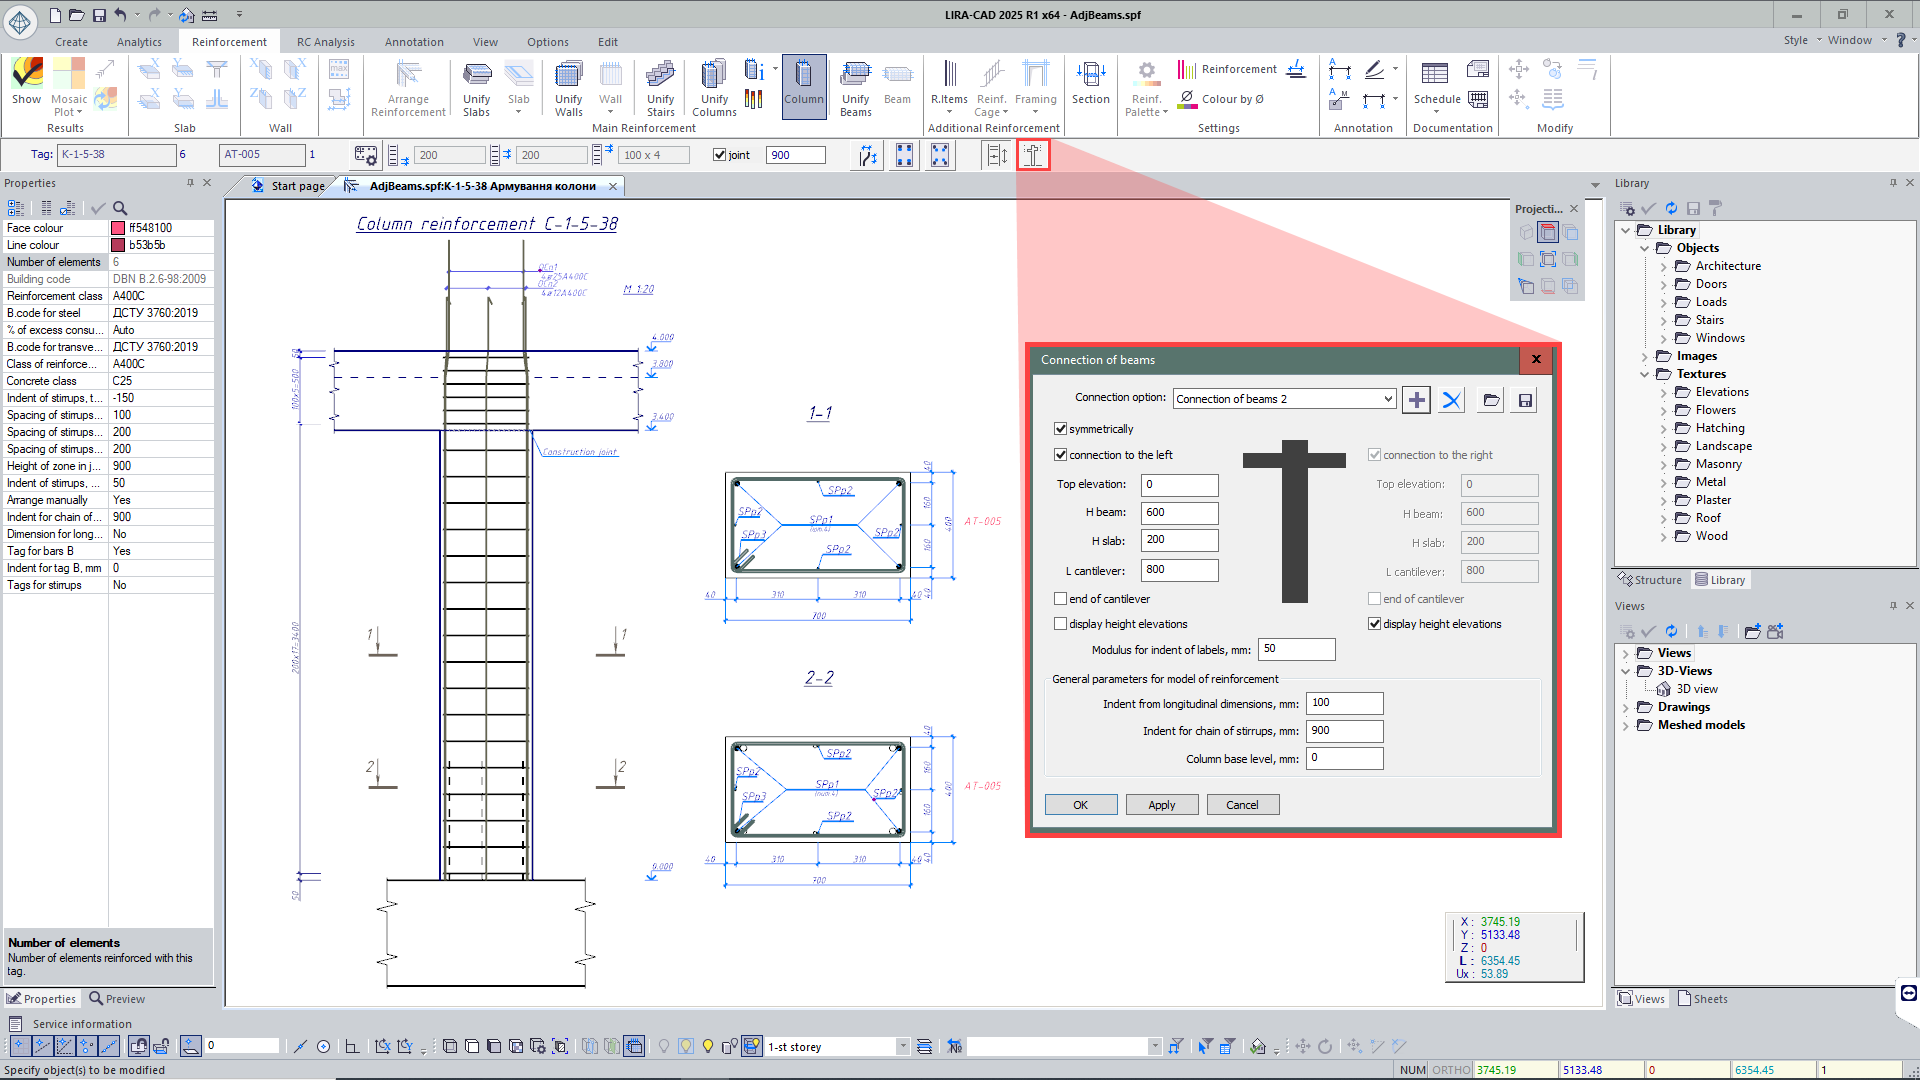1920x1080 pixels.
Task: Open the Annotation ribbon tab
Action: [x=413, y=42]
